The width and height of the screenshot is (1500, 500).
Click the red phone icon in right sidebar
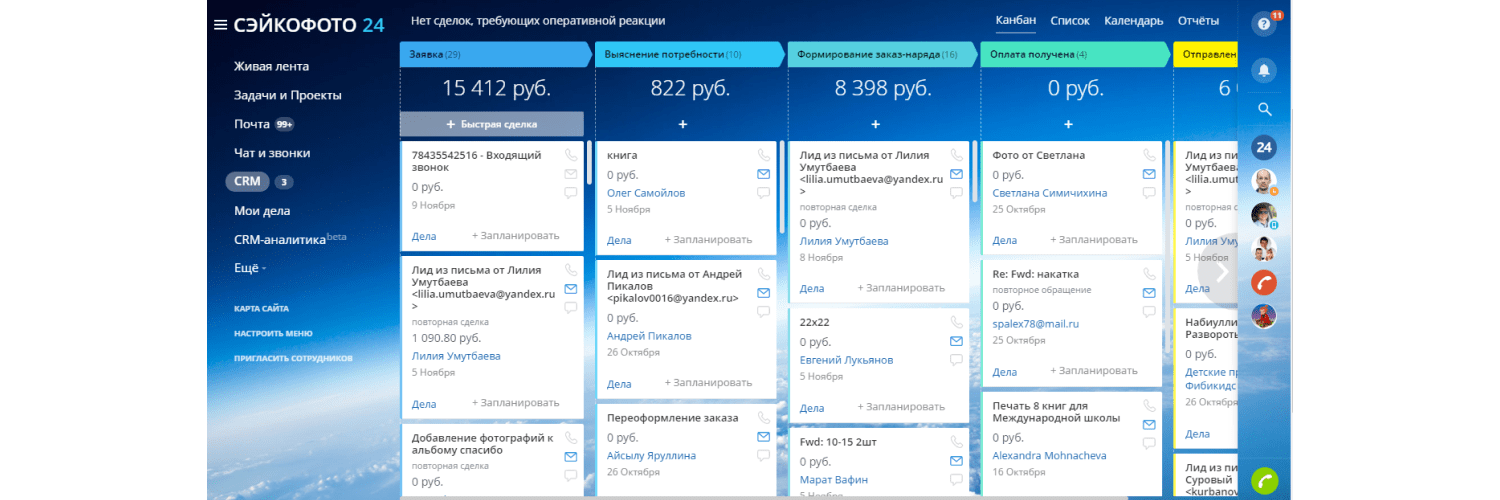(1264, 282)
